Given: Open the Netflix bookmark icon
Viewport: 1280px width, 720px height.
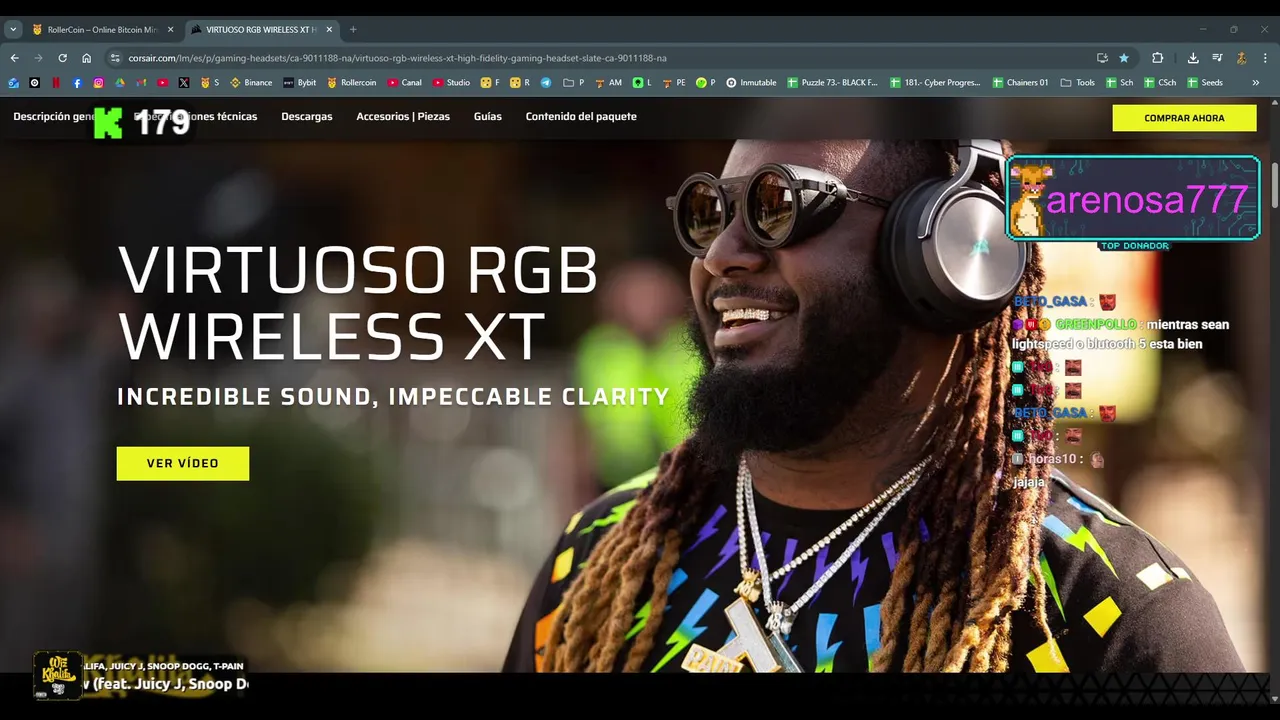Looking at the screenshot, I should point(56,83).
